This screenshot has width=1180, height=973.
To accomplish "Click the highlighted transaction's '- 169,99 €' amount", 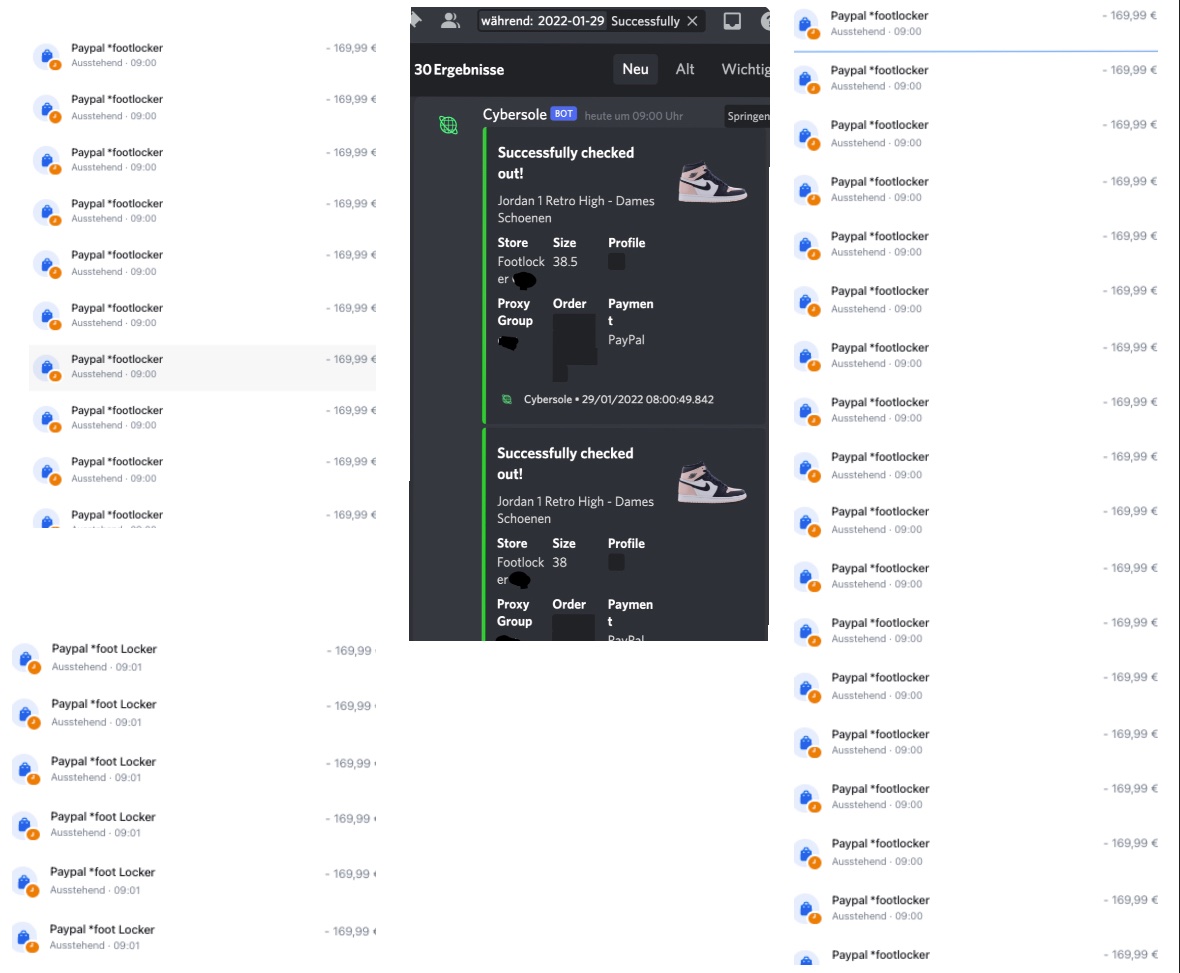I will tap(351, 359).
